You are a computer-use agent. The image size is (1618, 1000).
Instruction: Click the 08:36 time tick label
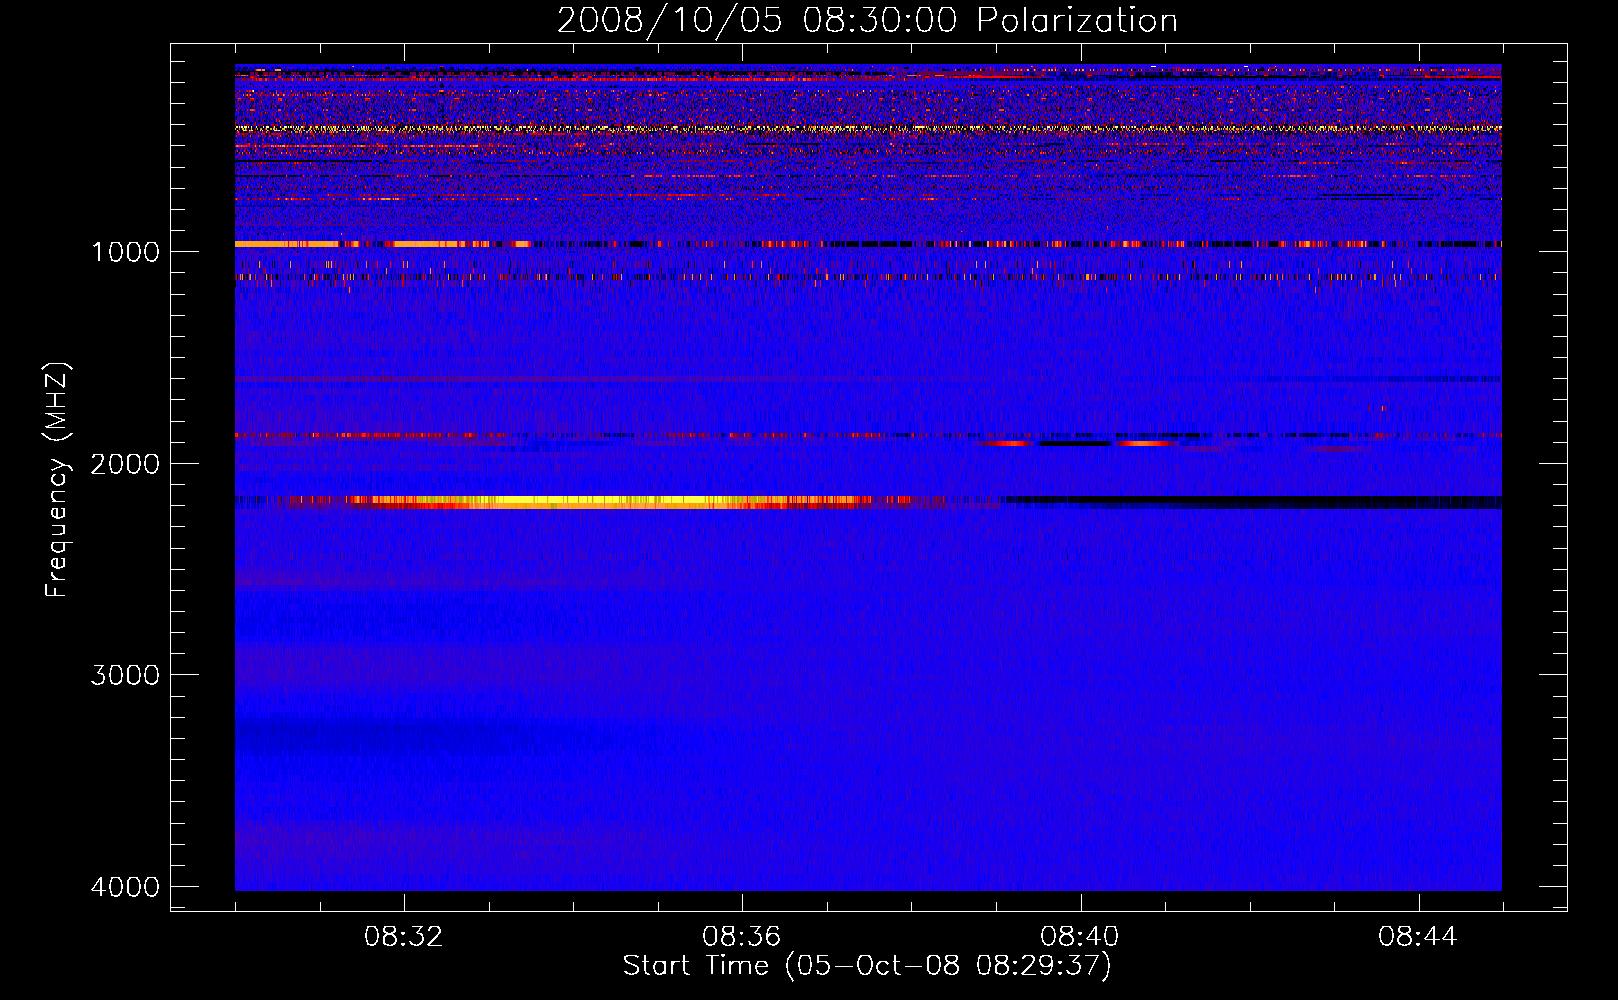[x=742, y=937]
